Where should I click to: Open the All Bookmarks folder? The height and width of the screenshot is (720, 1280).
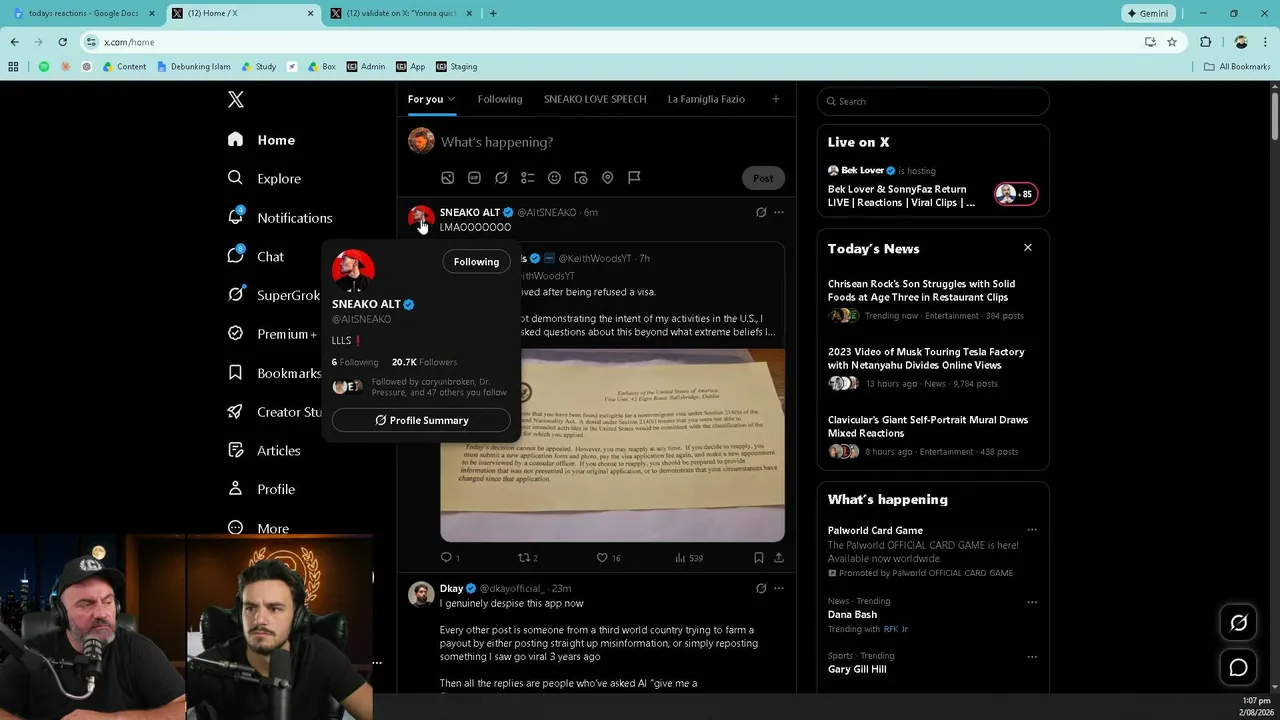click(1237, 67)
